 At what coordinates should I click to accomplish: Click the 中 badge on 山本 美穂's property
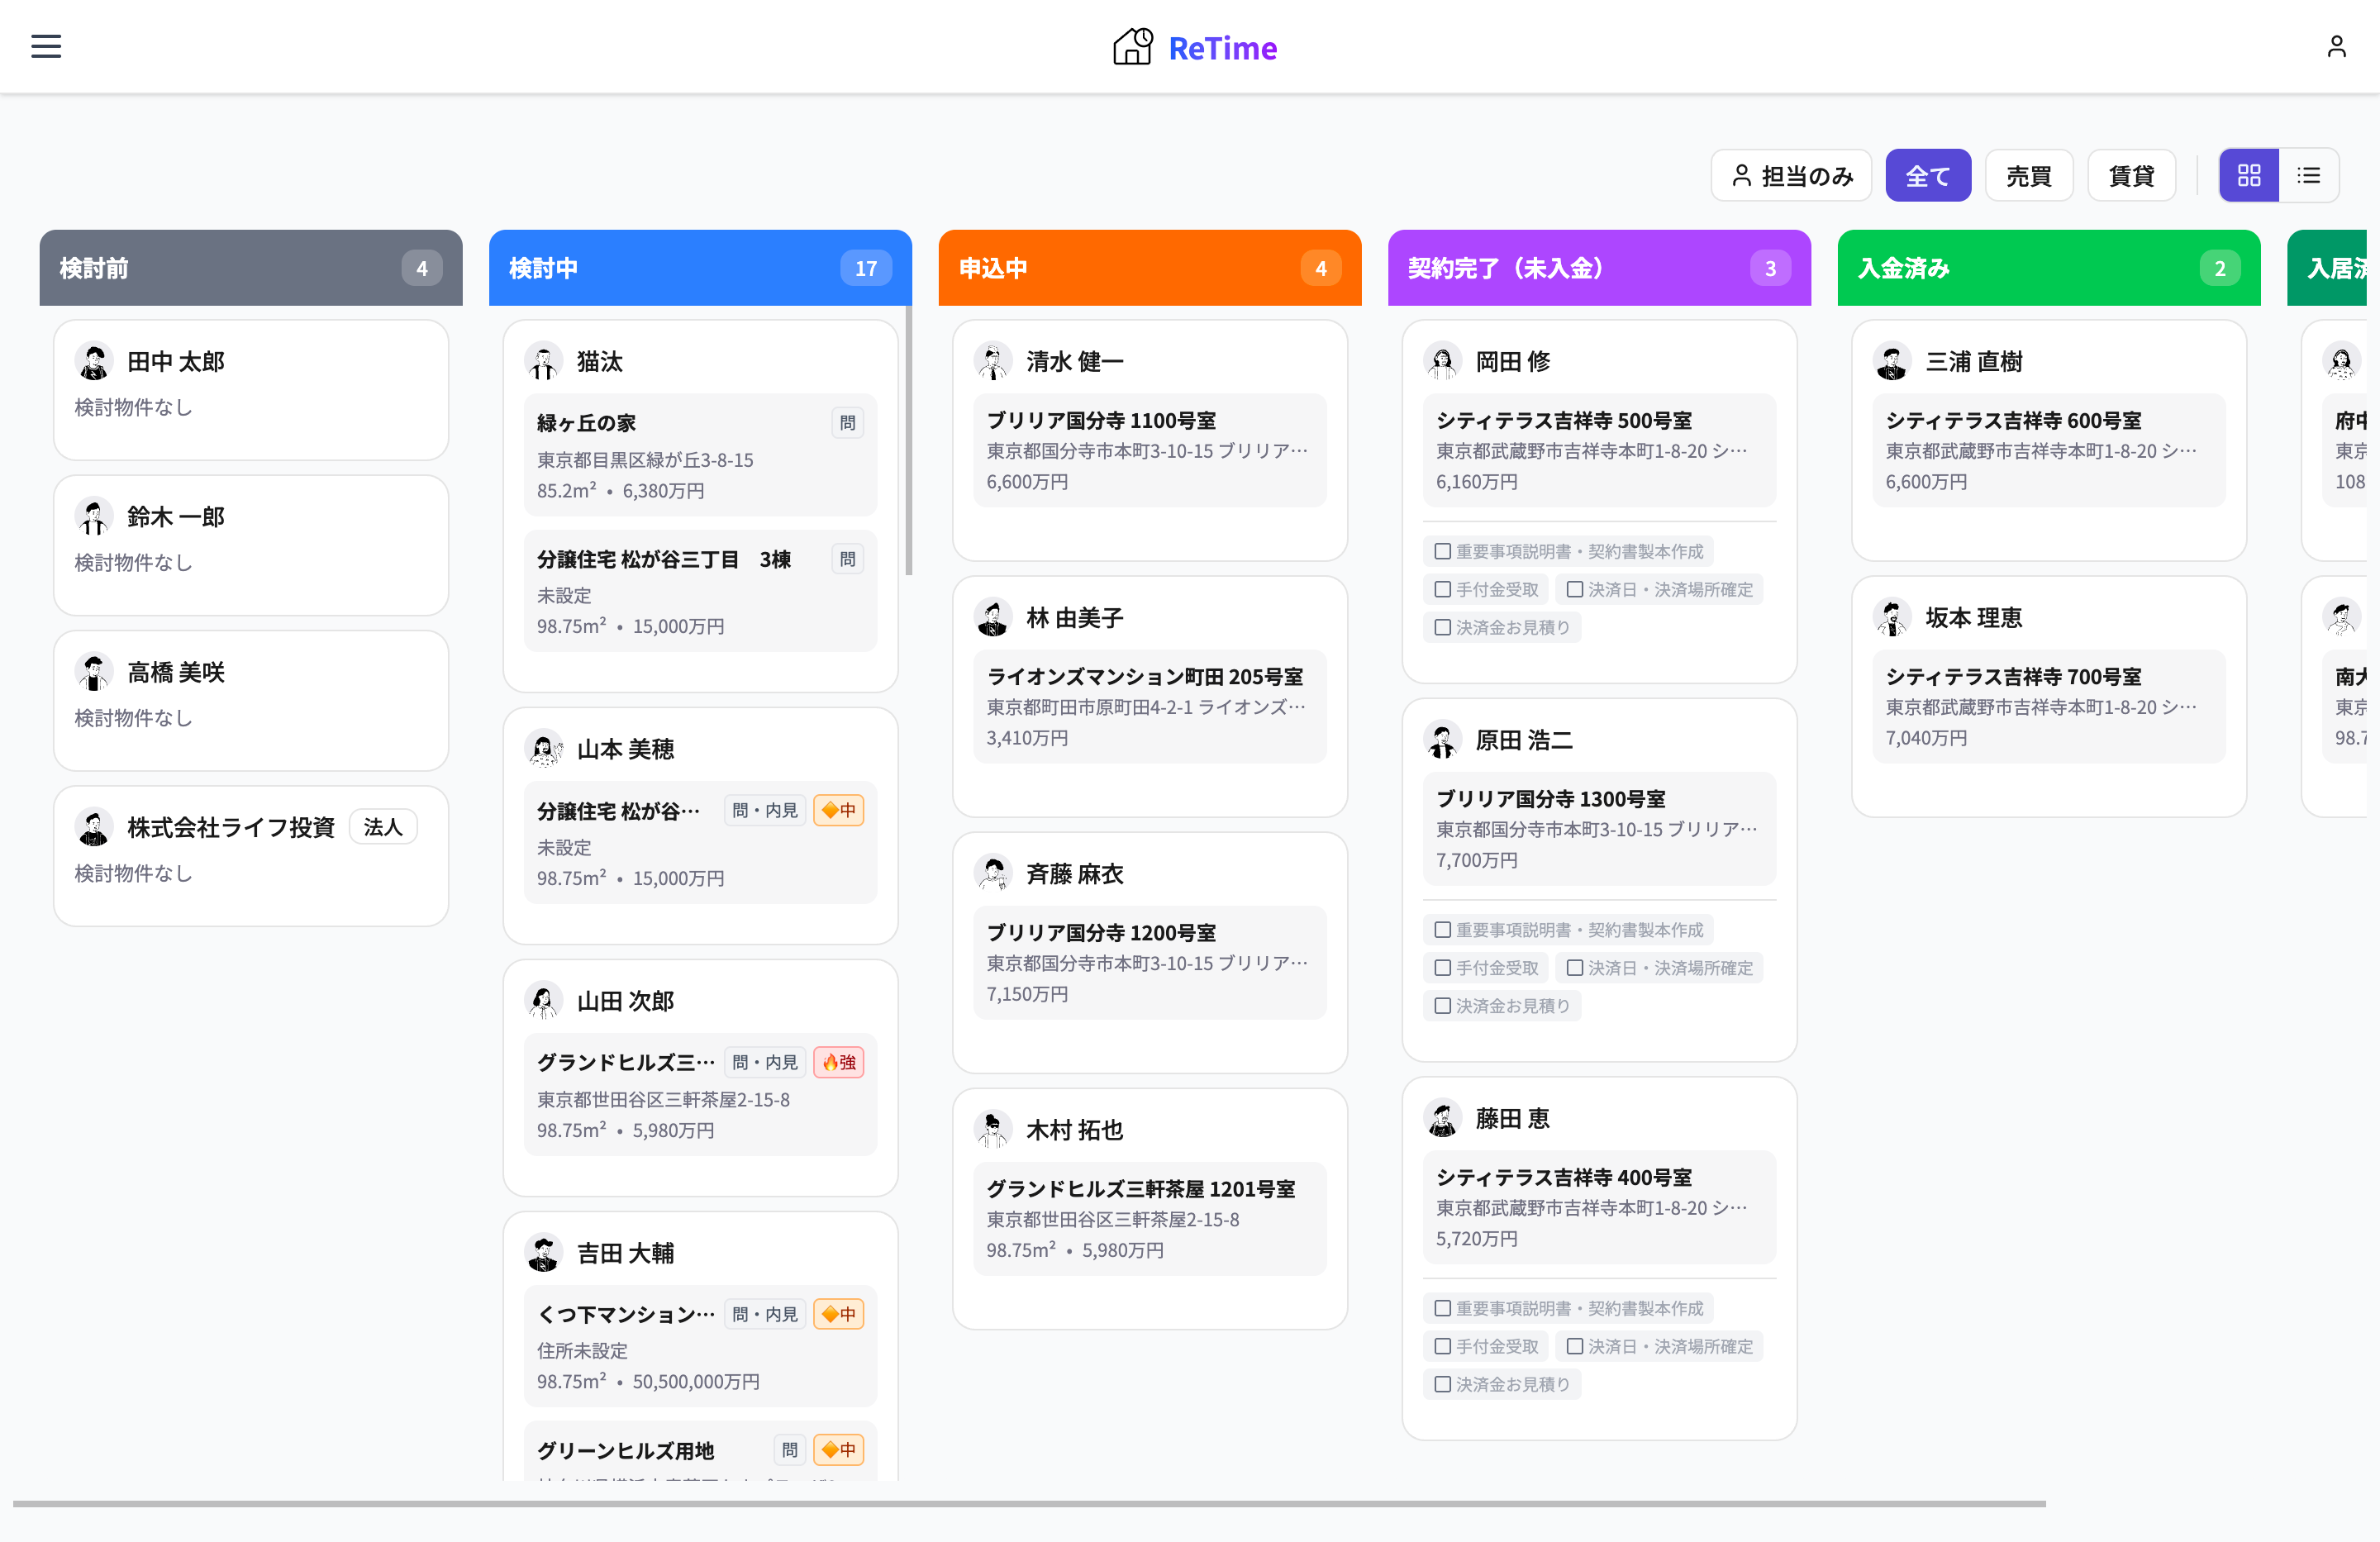[x=839, y=810]
